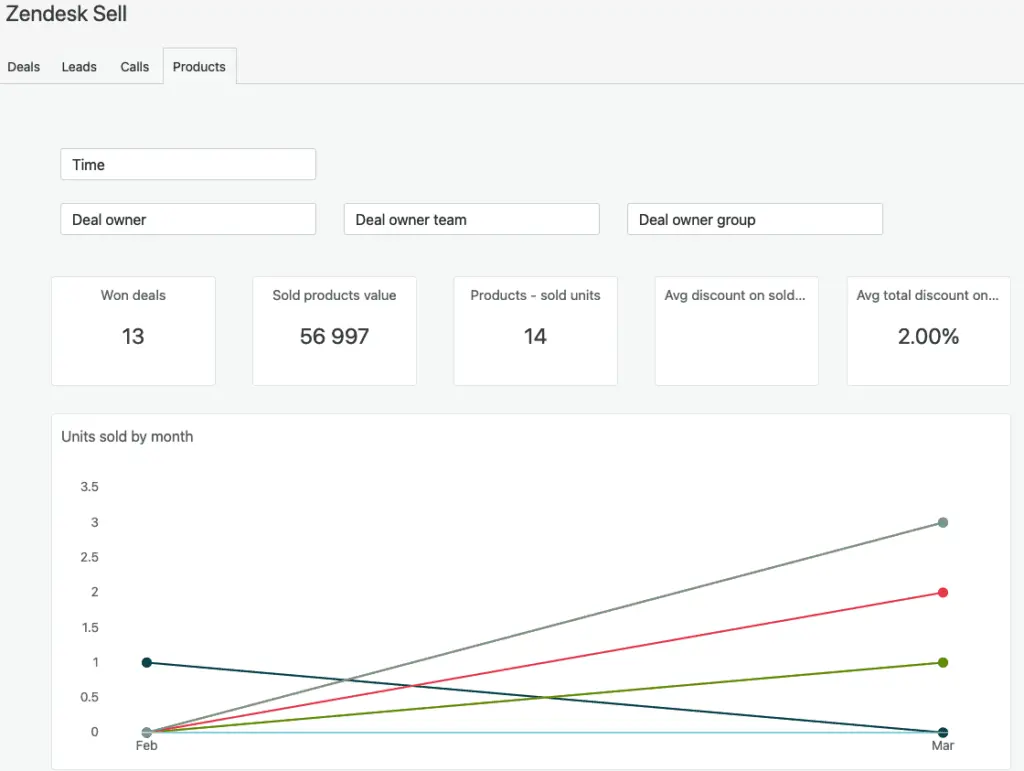
Task: Click the Avg total discount on label
Action: pos(927,295)
